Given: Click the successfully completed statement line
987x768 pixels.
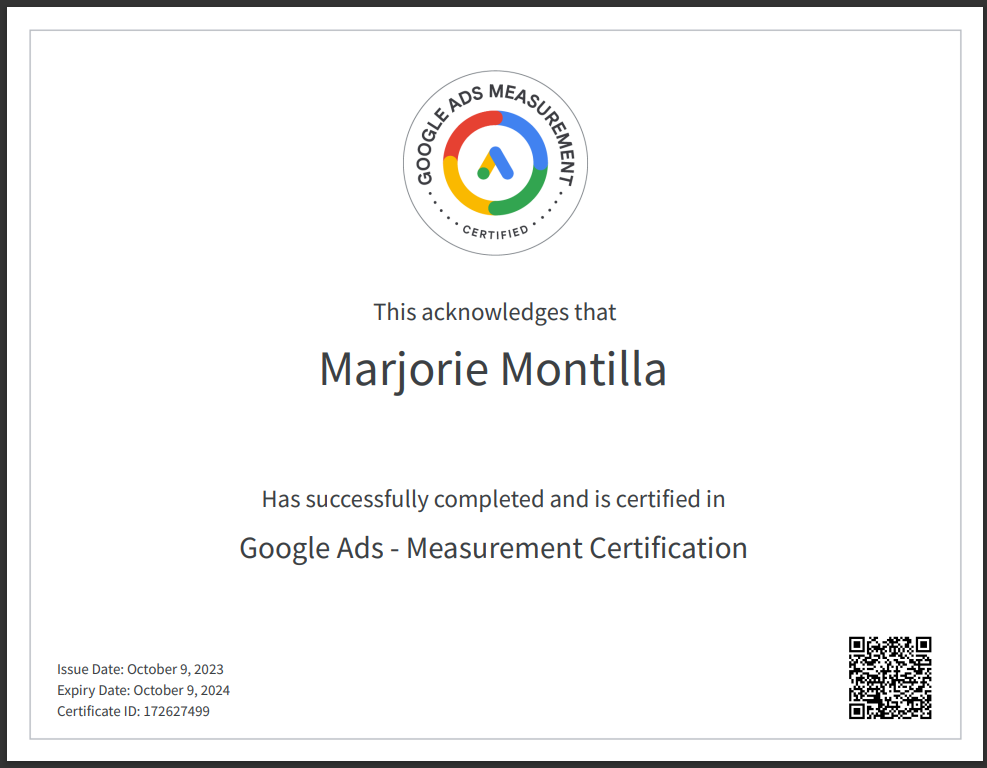Looking at the screenshot, I should tap(493, 499).
